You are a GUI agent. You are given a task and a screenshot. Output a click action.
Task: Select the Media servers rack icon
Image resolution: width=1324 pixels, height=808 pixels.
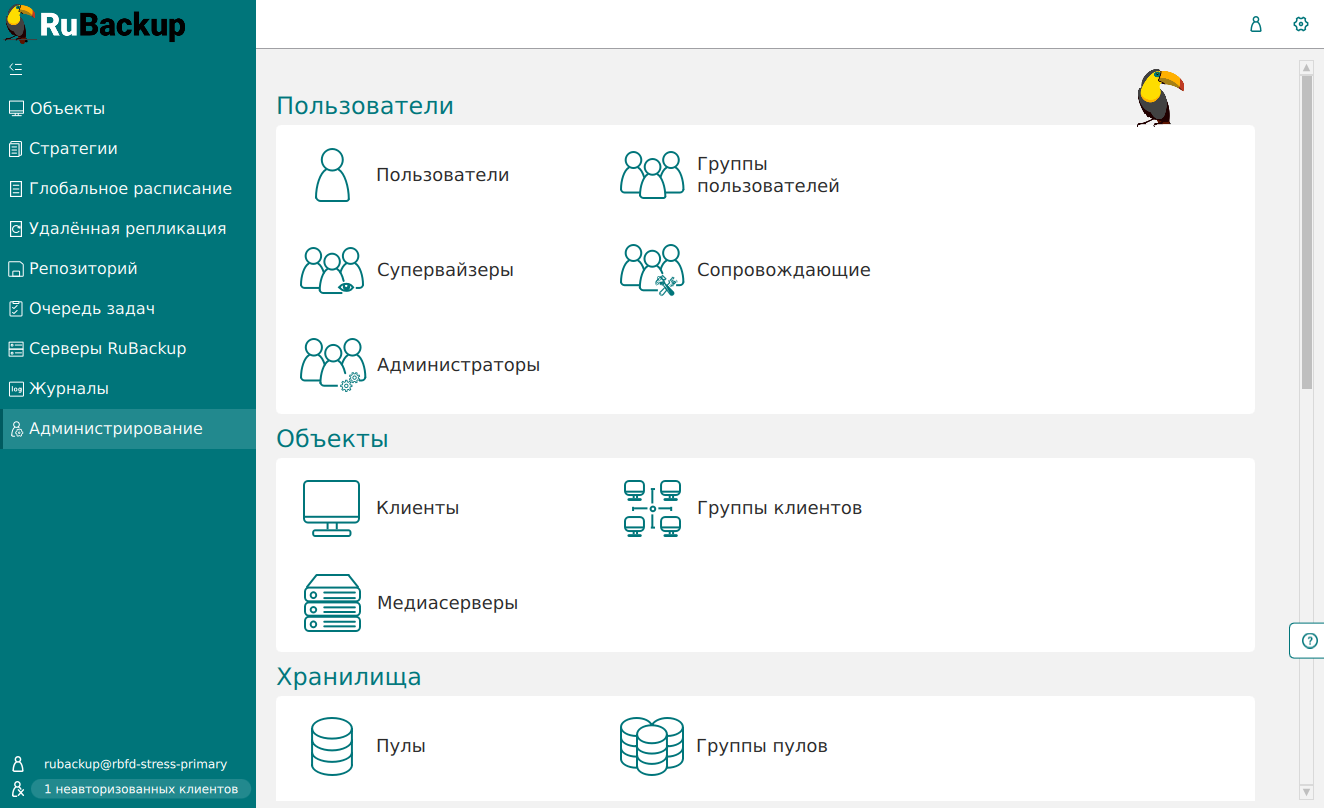(x=332, y=603)
